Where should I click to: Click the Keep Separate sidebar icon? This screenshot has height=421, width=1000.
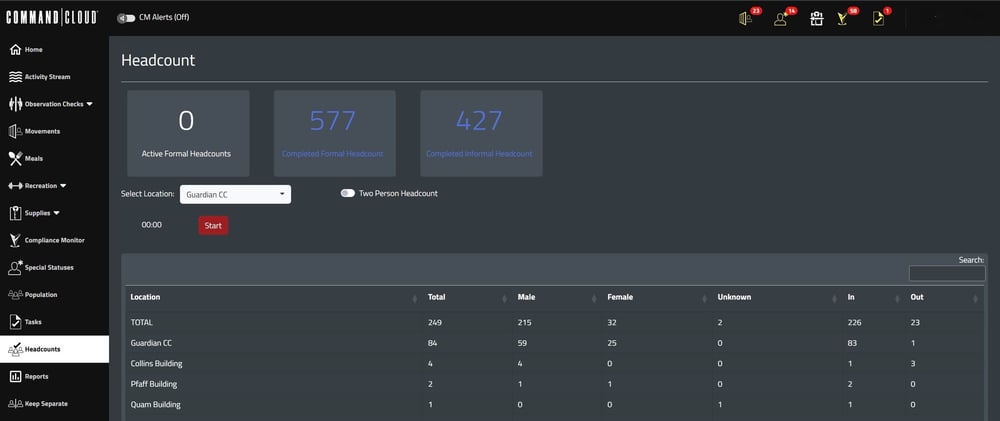click(x=16, y=404)
